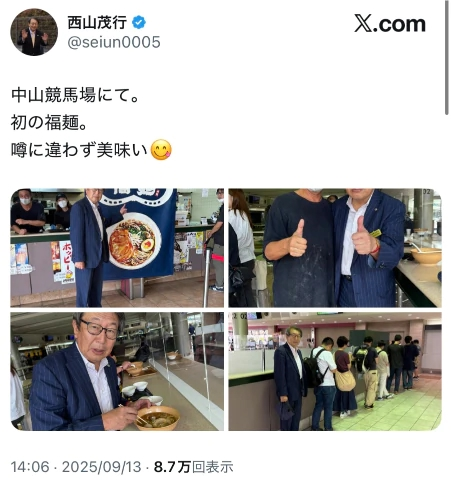451x480 pixels.
Task: Open the two thumbs-up photo
Action: point(335,248)
